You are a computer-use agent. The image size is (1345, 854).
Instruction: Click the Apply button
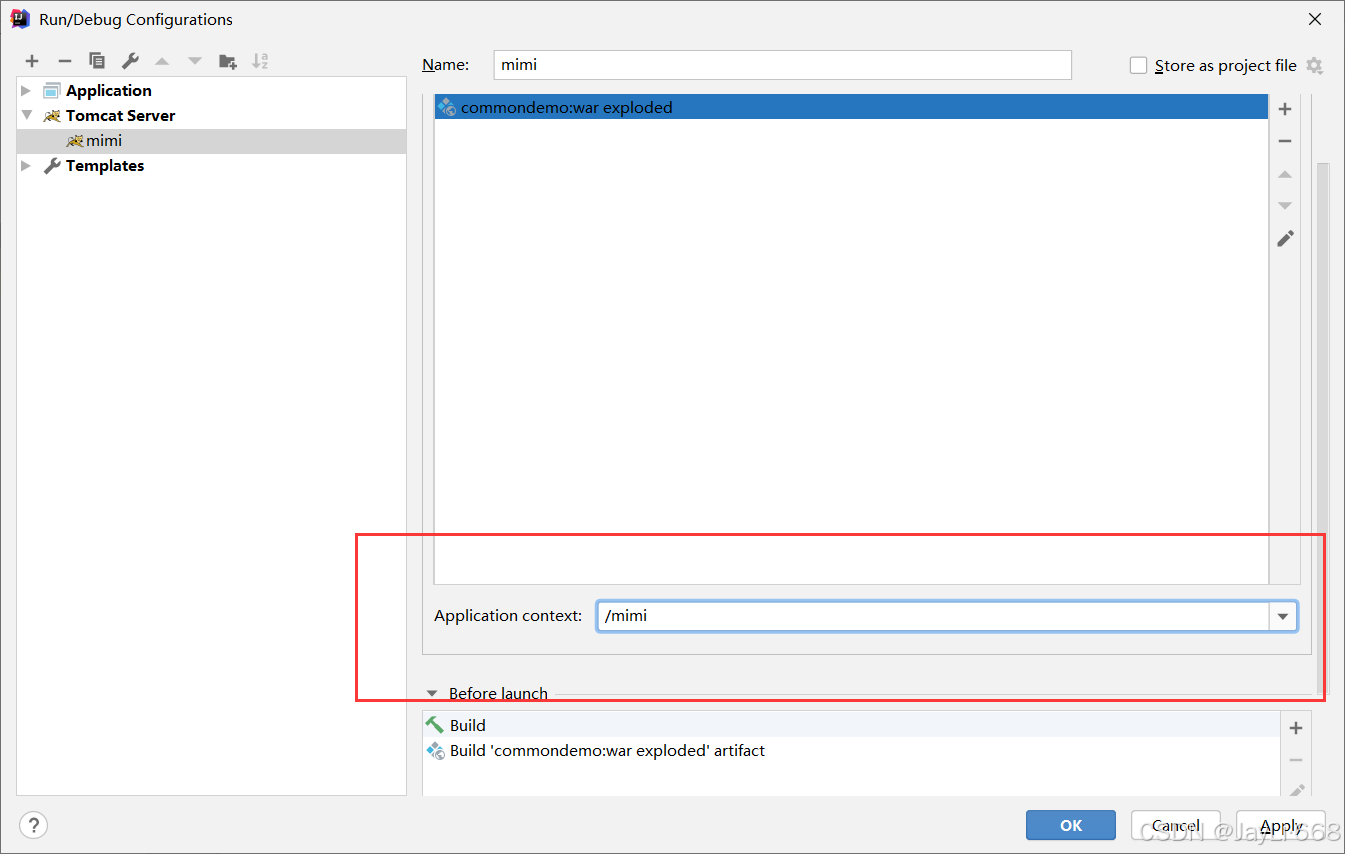(1281, 825)
